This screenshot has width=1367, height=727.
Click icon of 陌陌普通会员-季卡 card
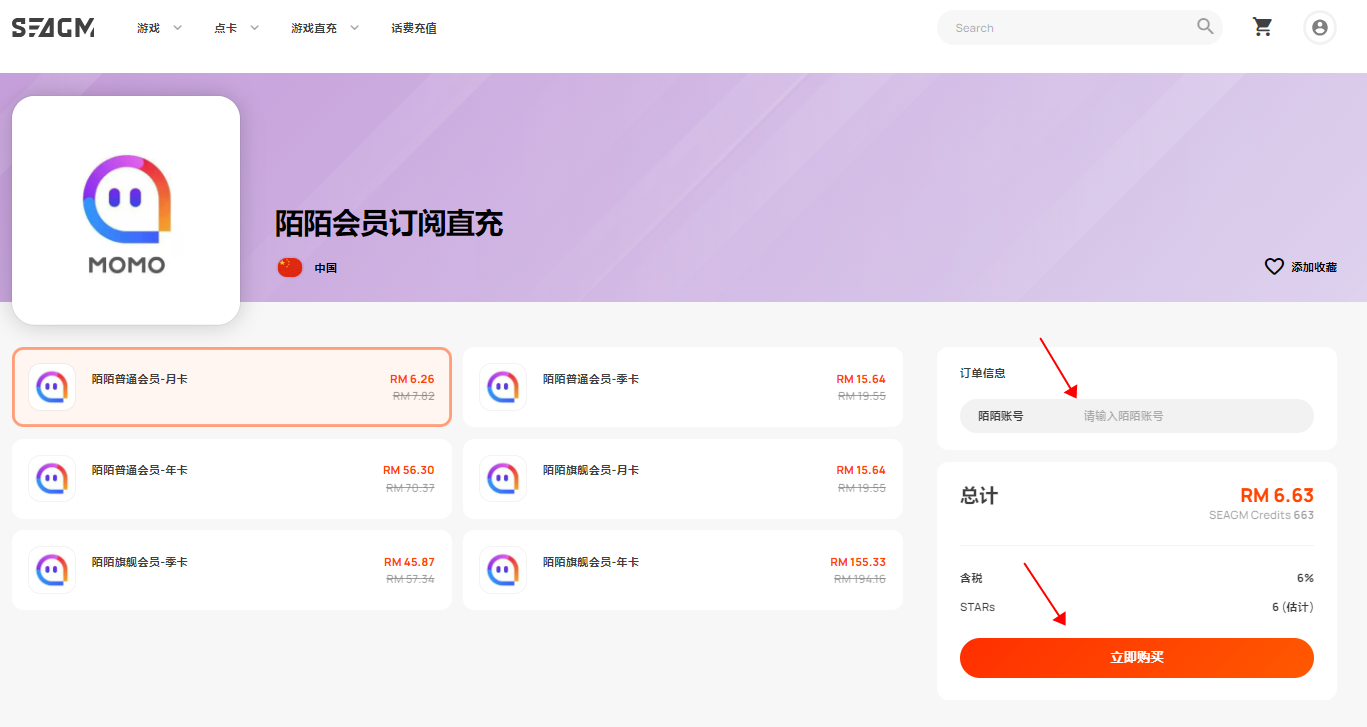click(x=503, y=387)
